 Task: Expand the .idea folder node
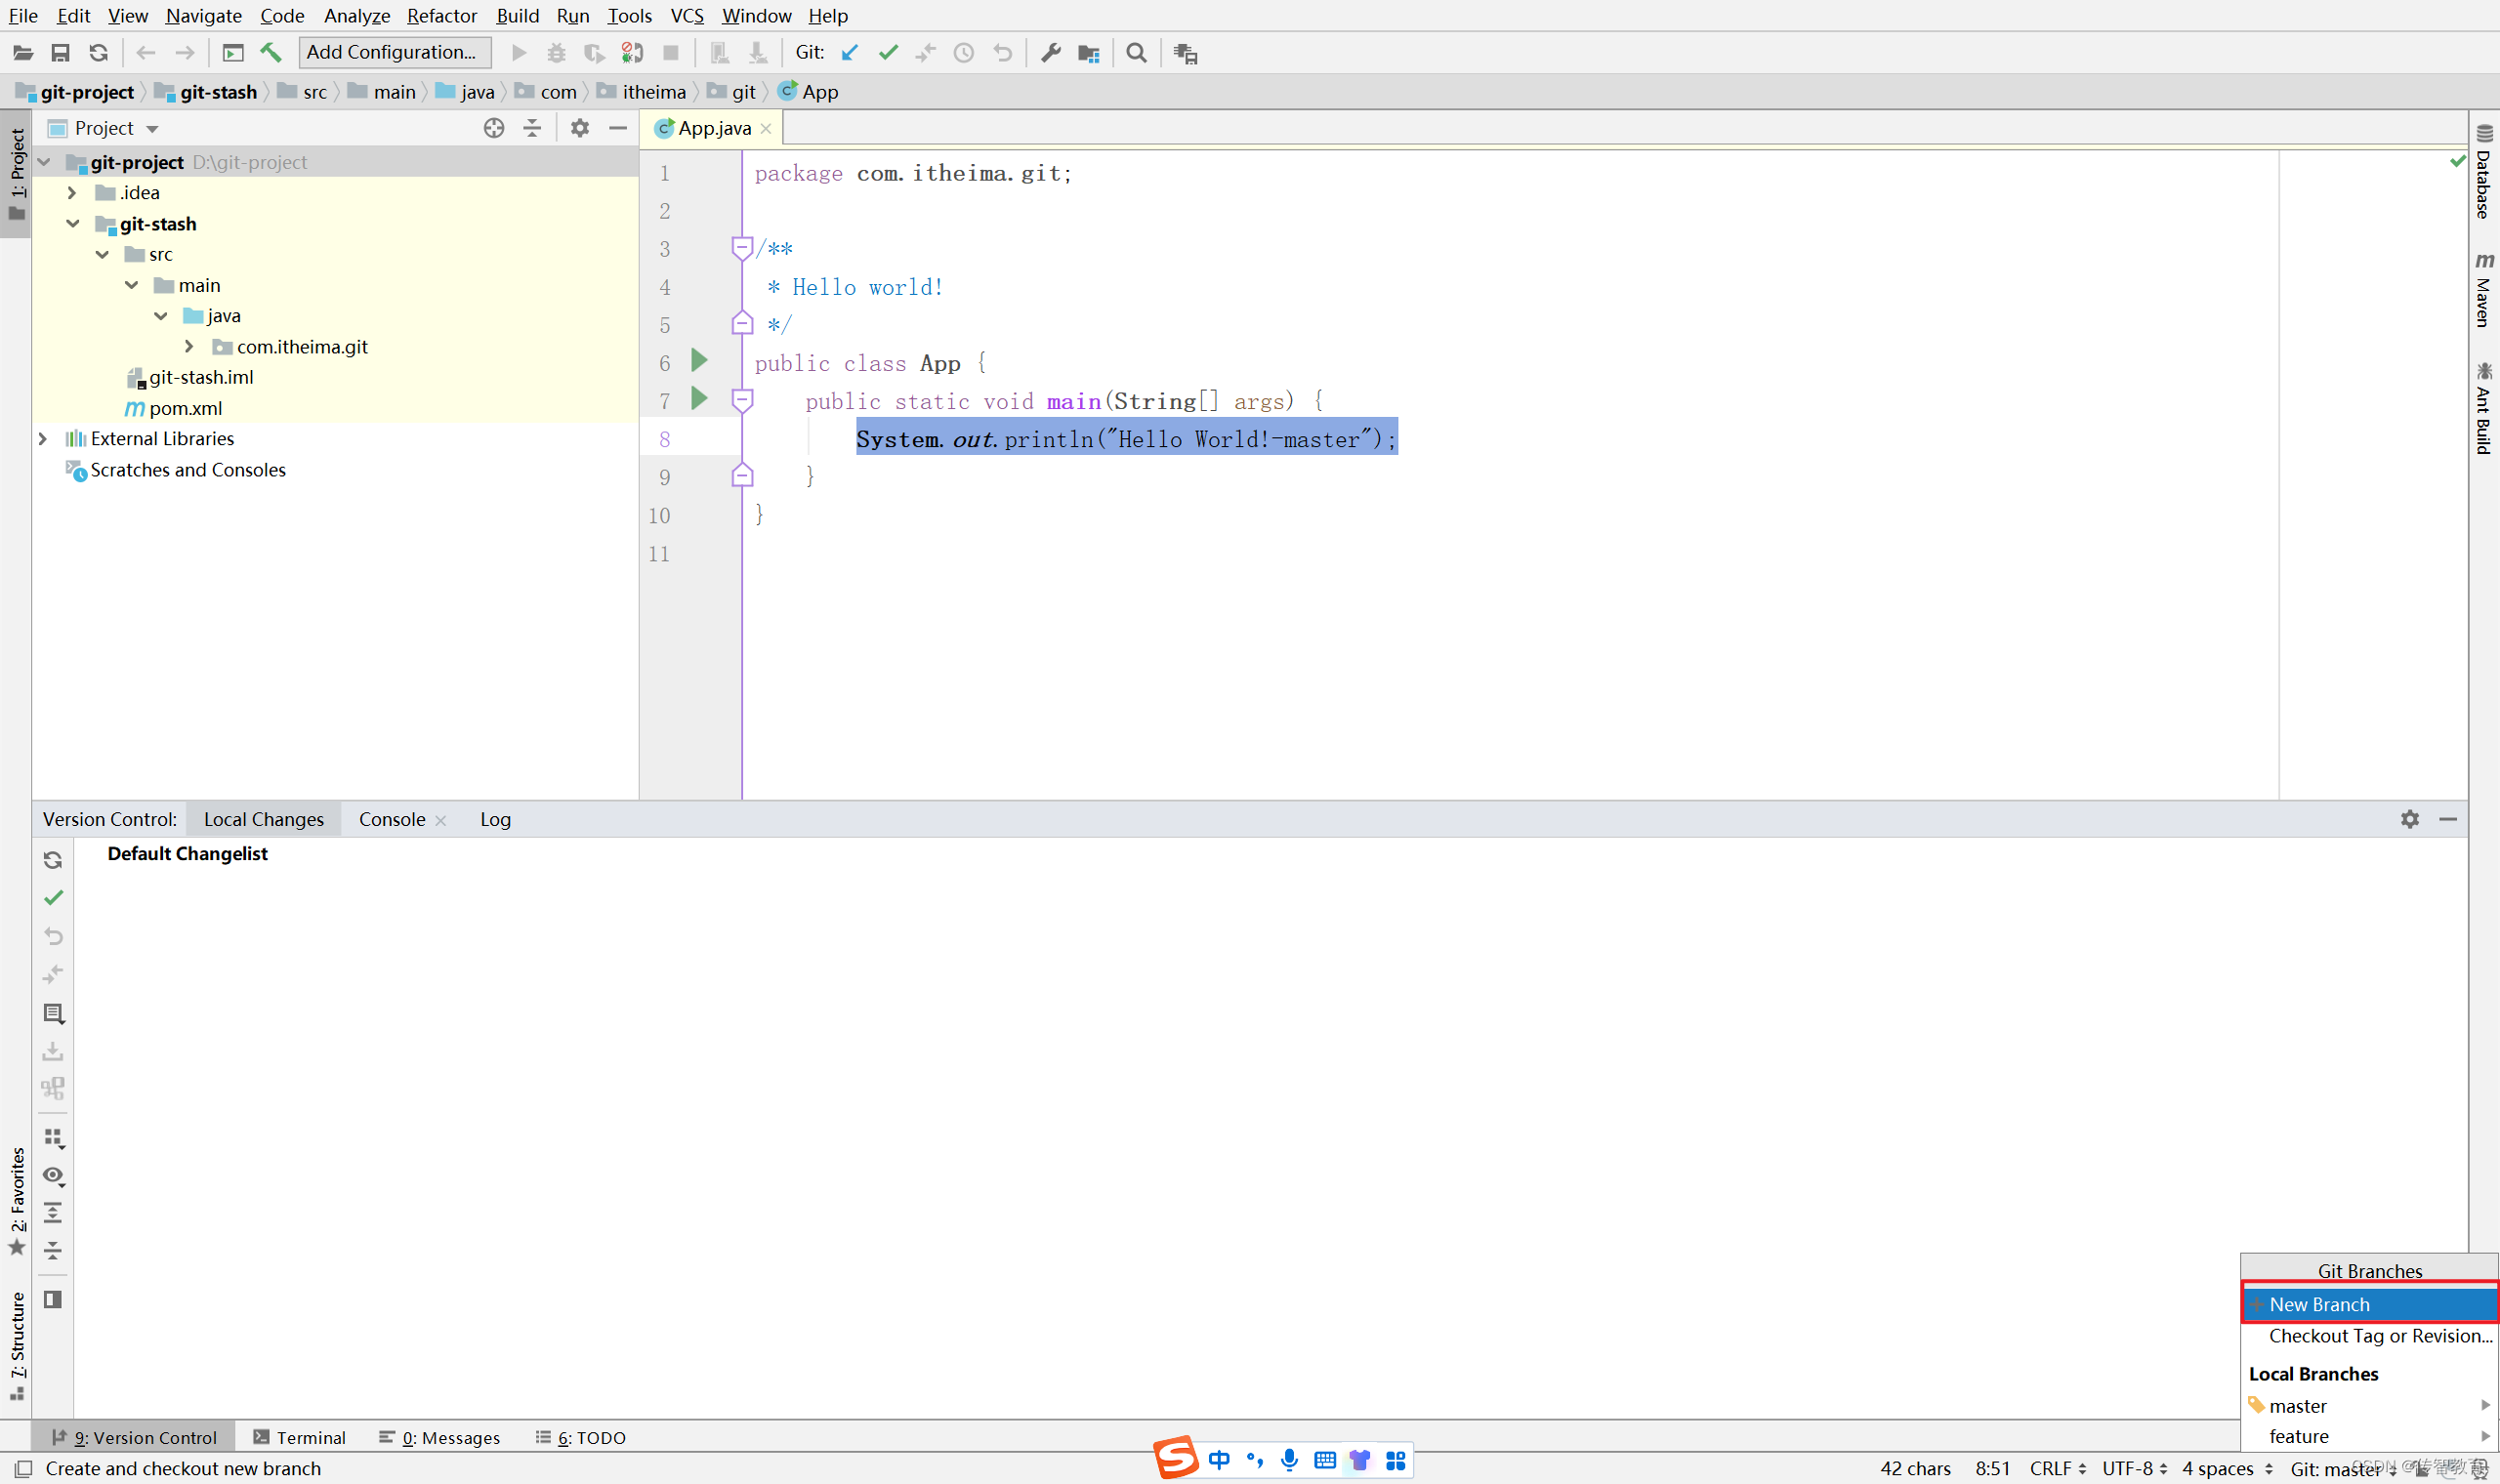point(72,192)
